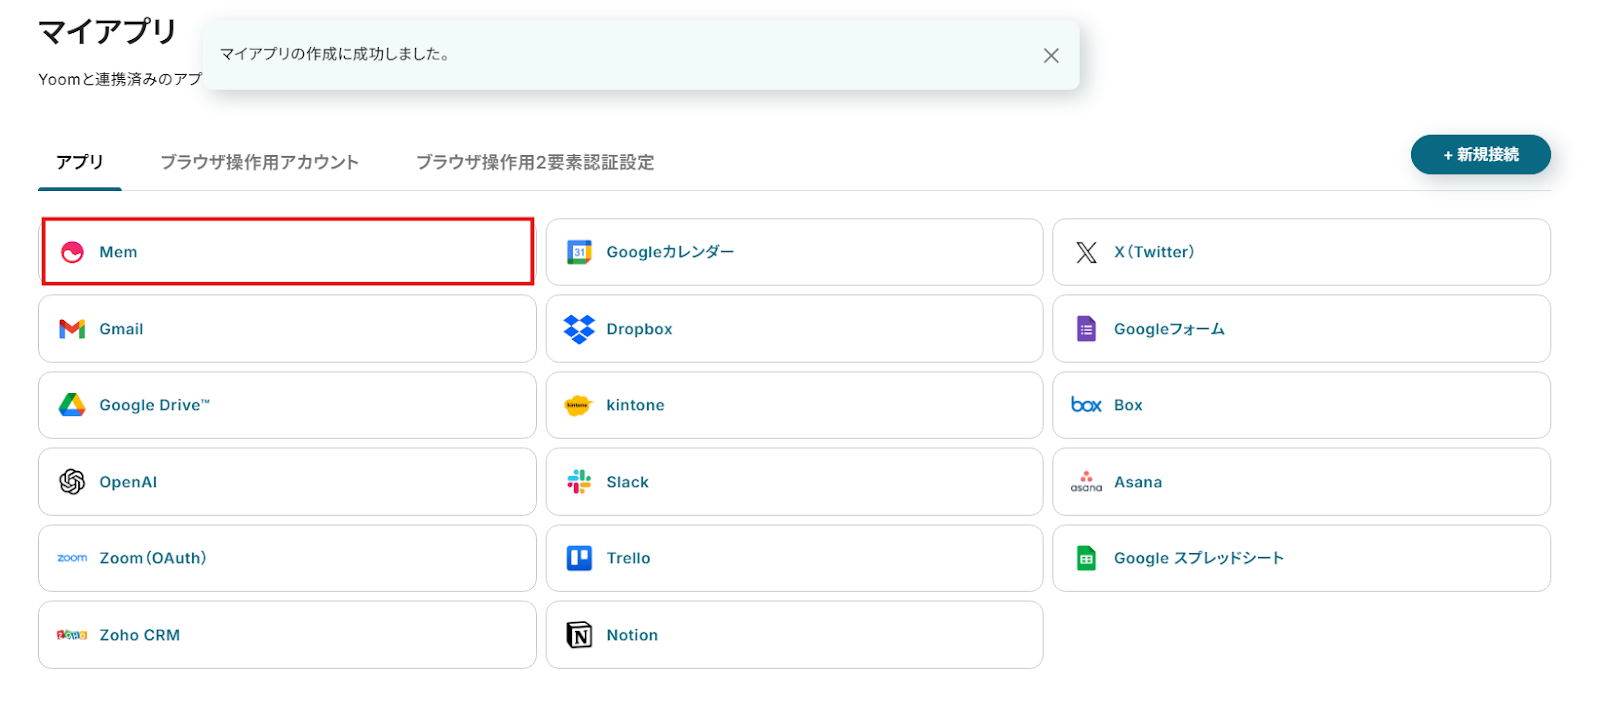Screen dimensions: 1600x701
Task: Click the Gmail envelope icon
Action: click(72, 329)
